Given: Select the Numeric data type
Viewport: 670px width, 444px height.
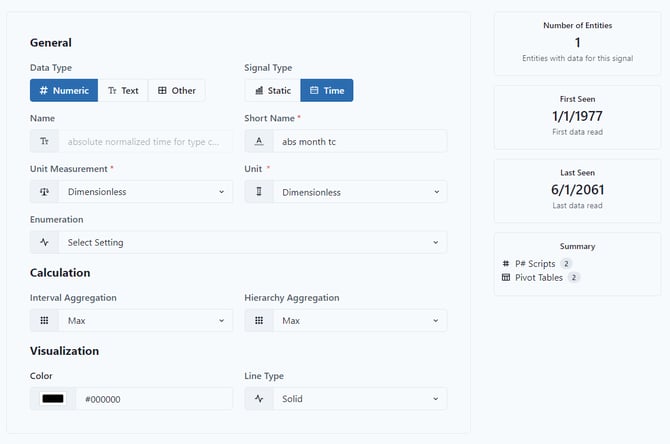Looking at the screenshot, I should (x=64, y=91).
